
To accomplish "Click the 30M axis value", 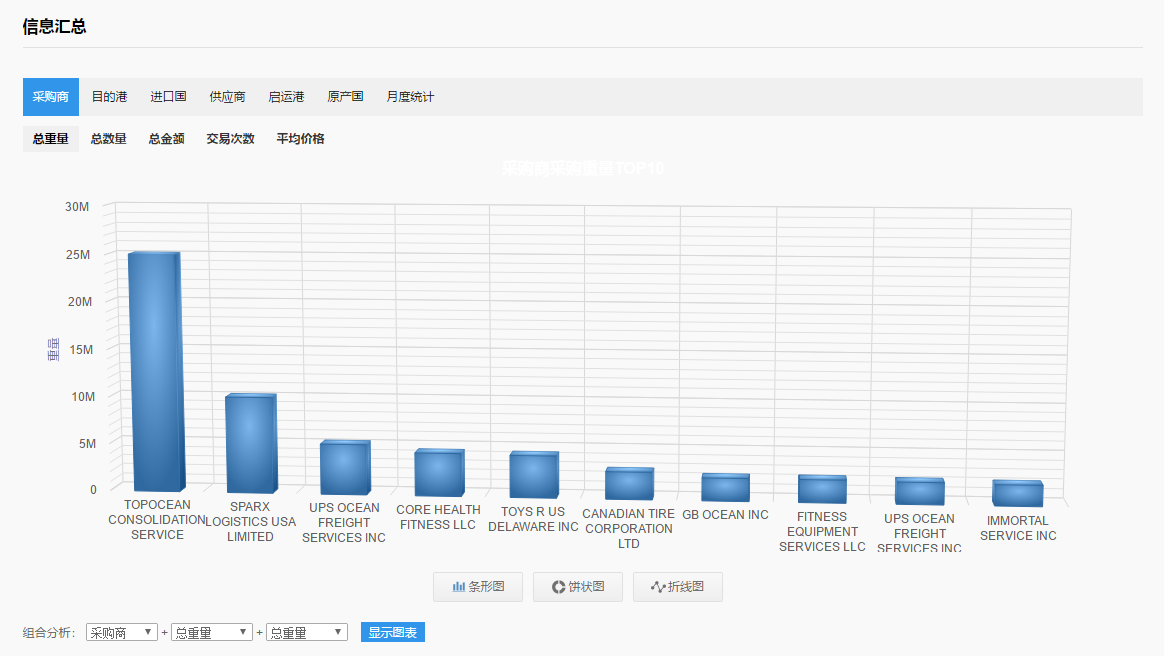I will 77,207.
